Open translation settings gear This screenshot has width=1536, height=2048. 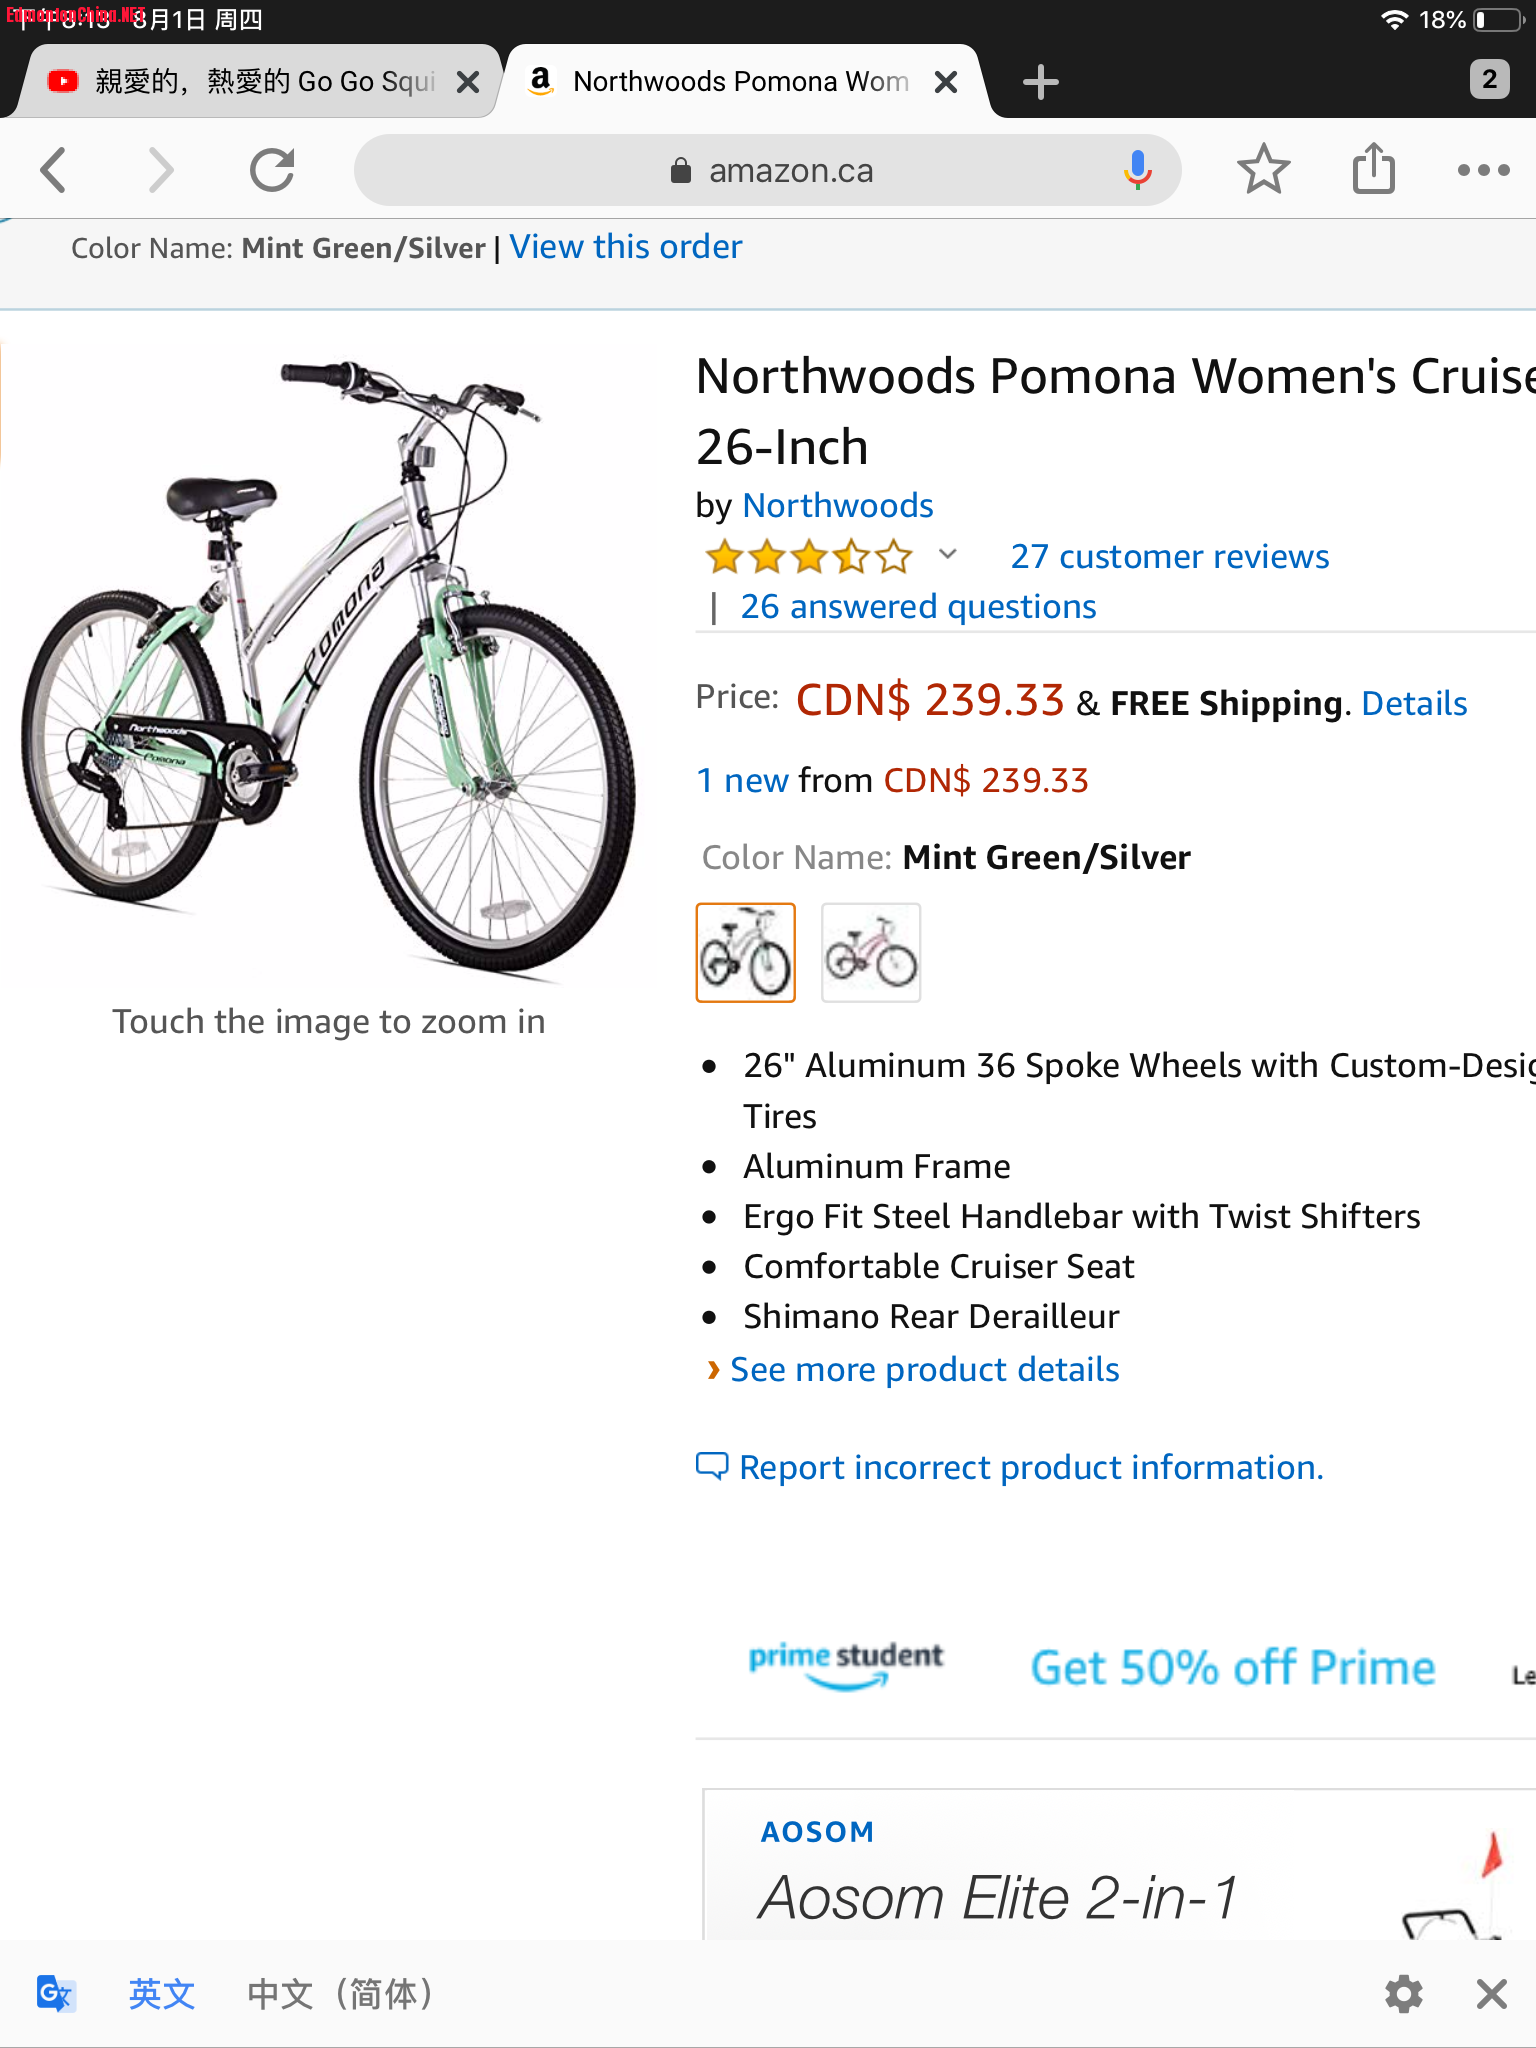point(1403,1994)
